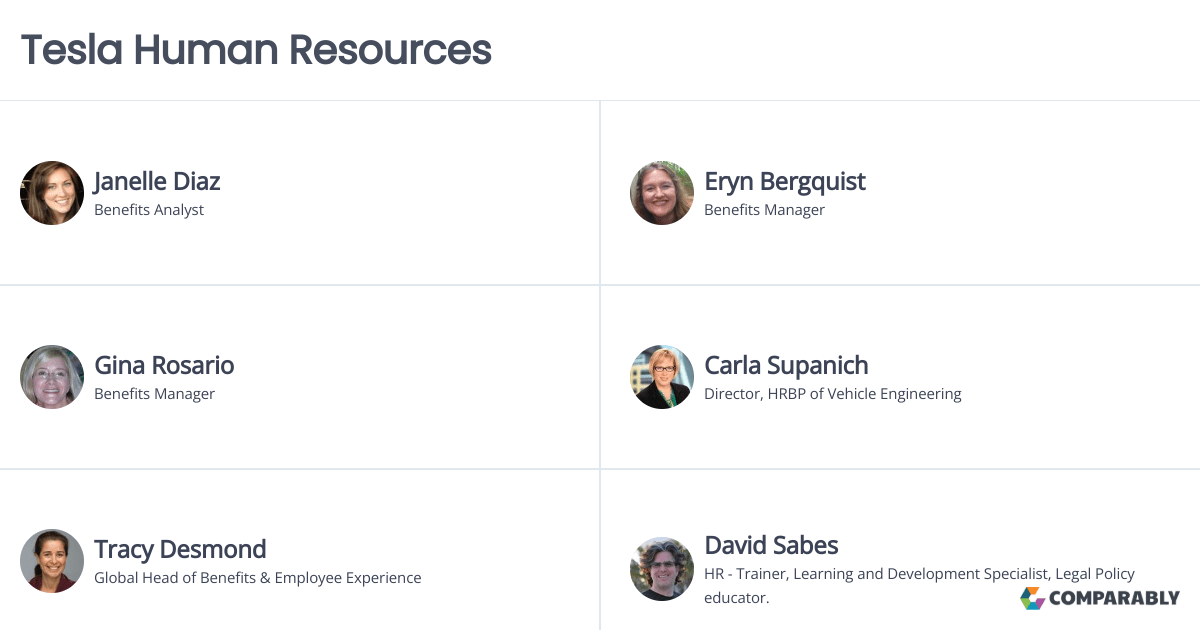Click Carla Supanich's avatar image
The image size is (1200, 630).
pos(662,377)
